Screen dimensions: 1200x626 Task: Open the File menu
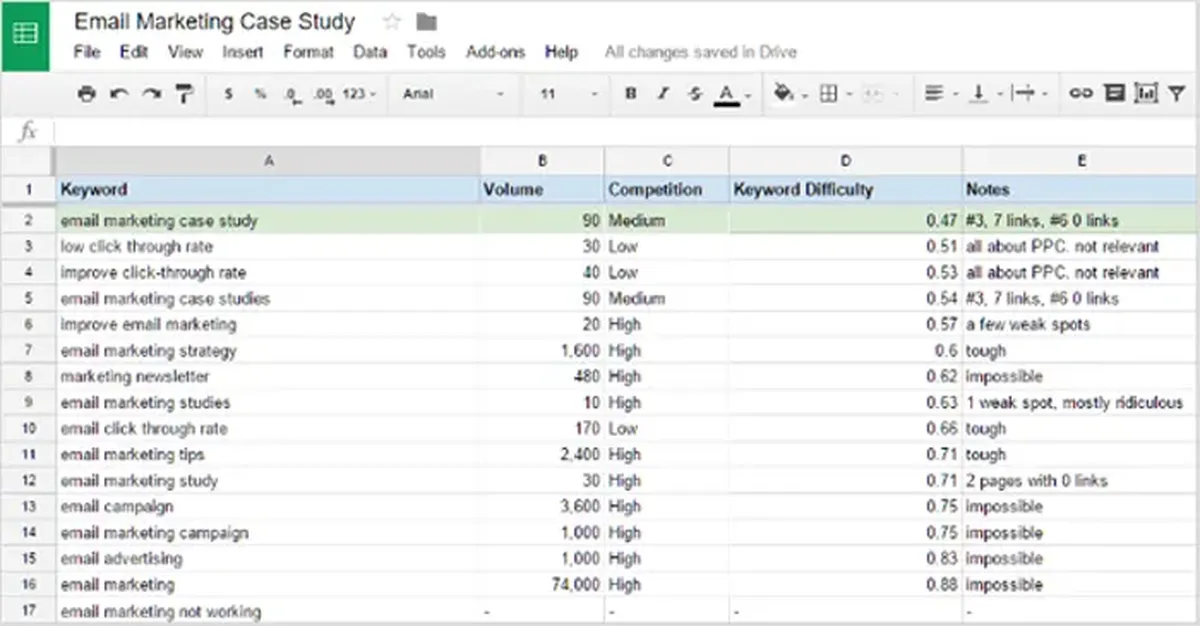pos(87,52)
